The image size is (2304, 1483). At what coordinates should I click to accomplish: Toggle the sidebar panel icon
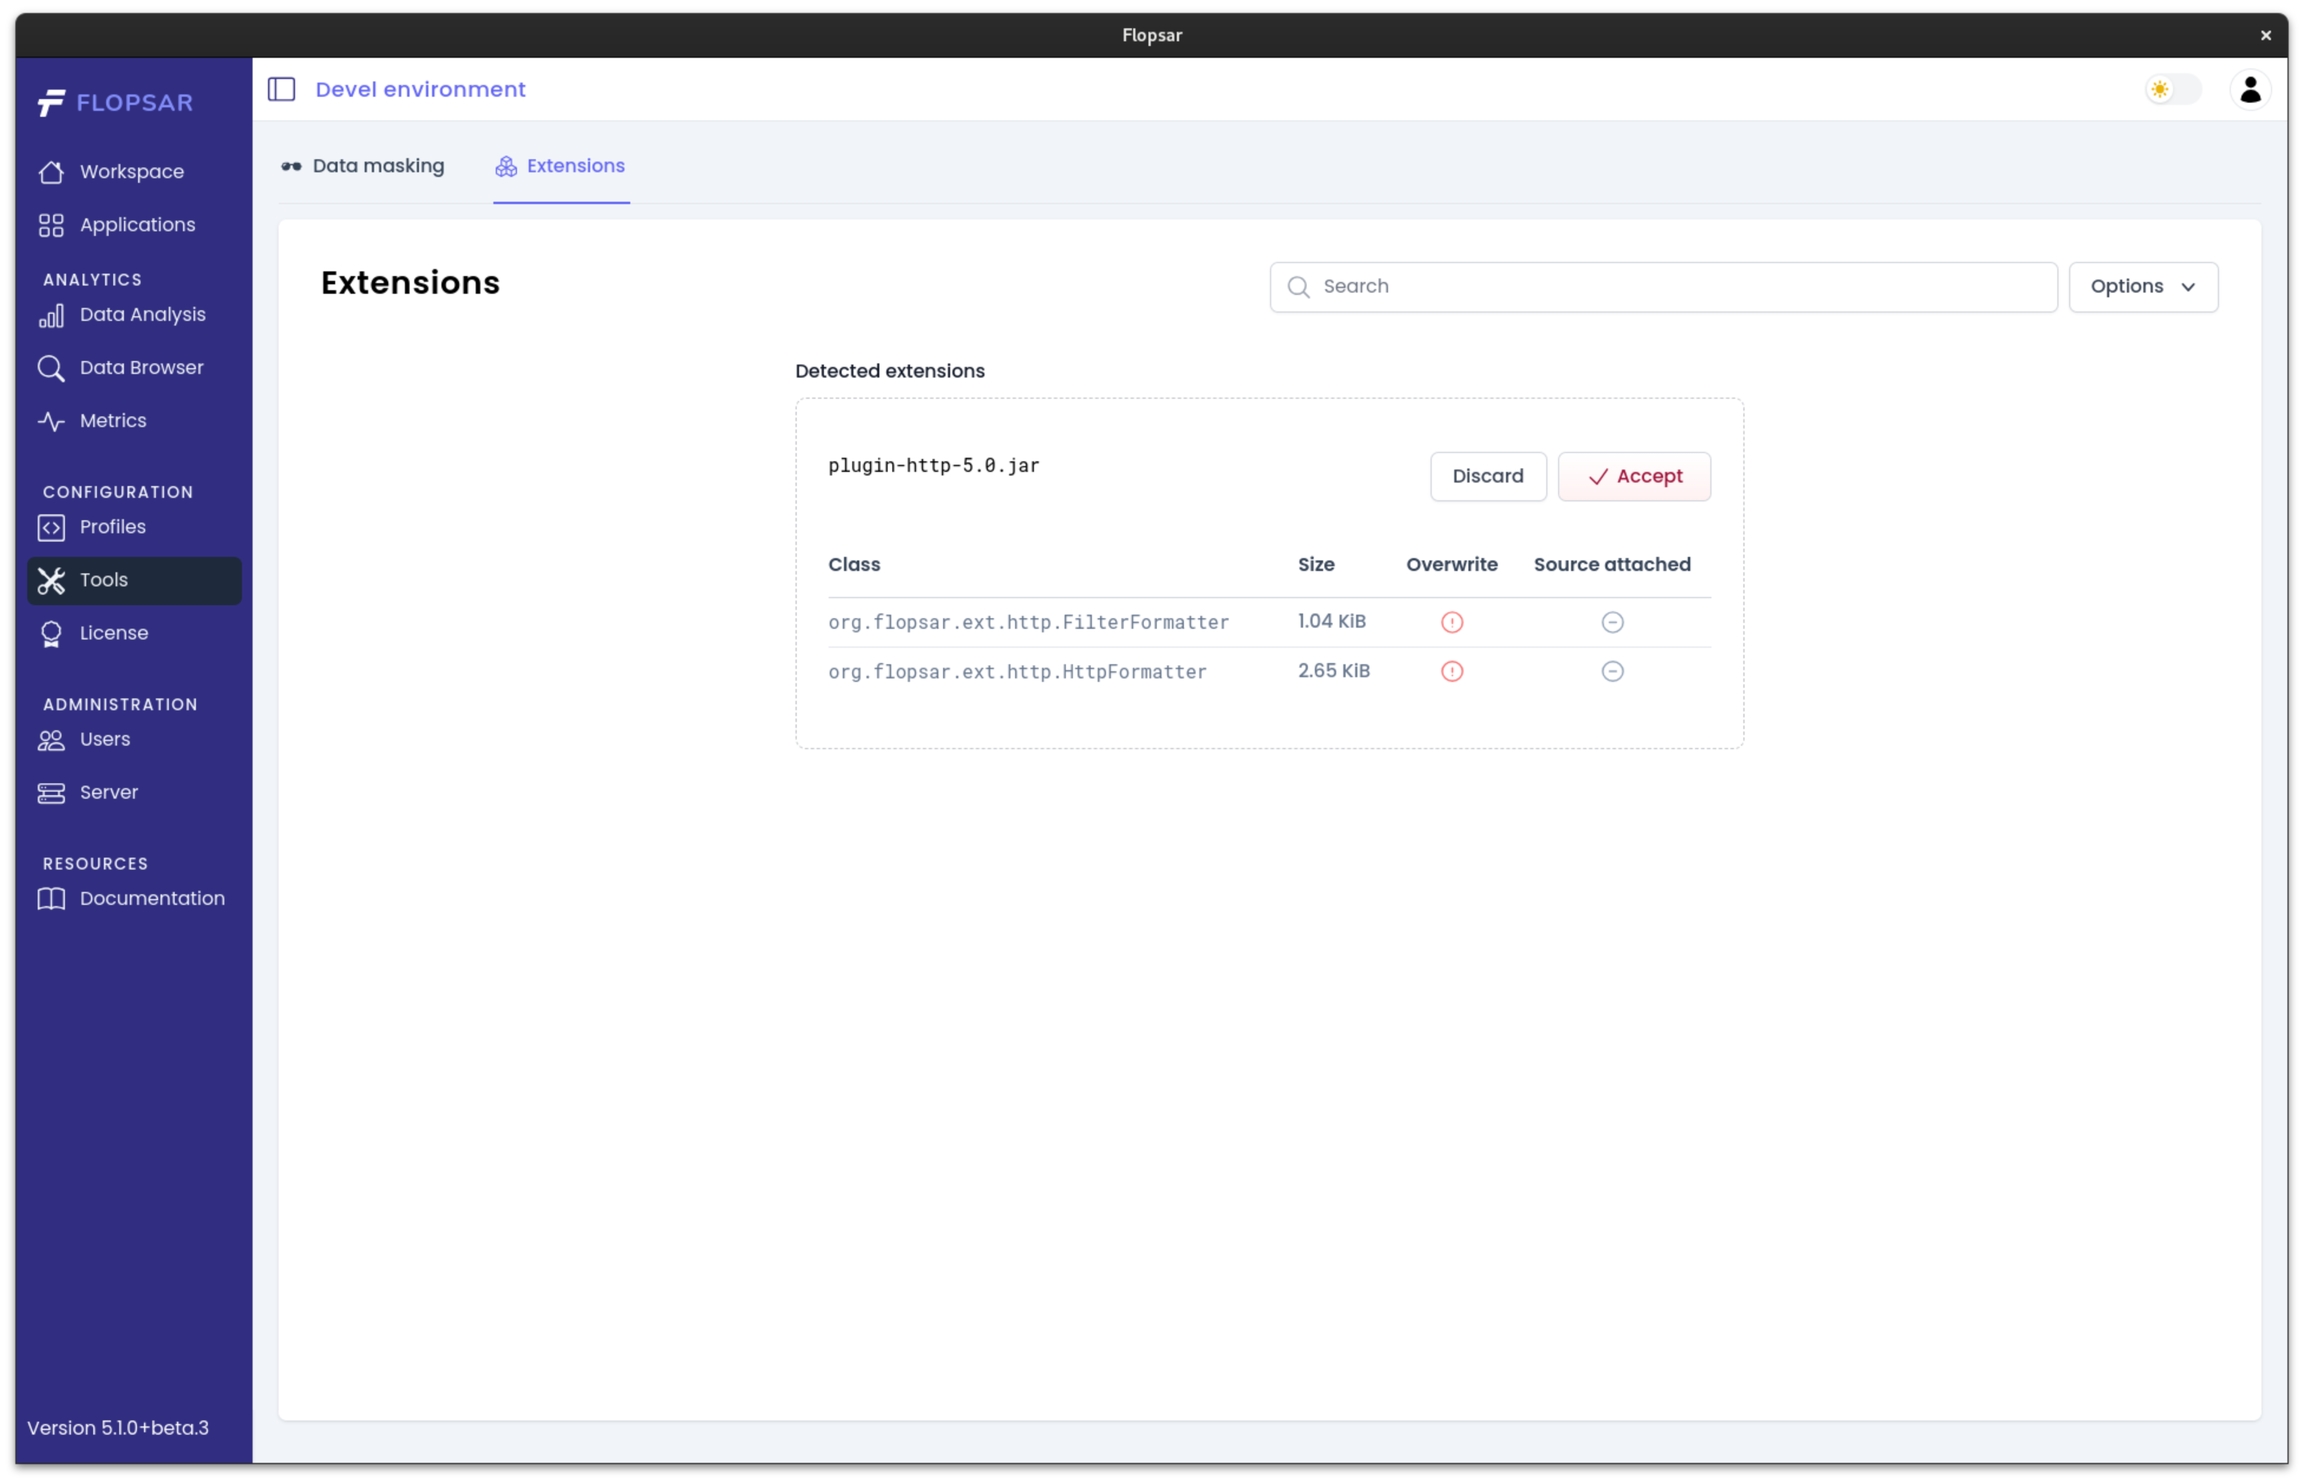(281, 89)
